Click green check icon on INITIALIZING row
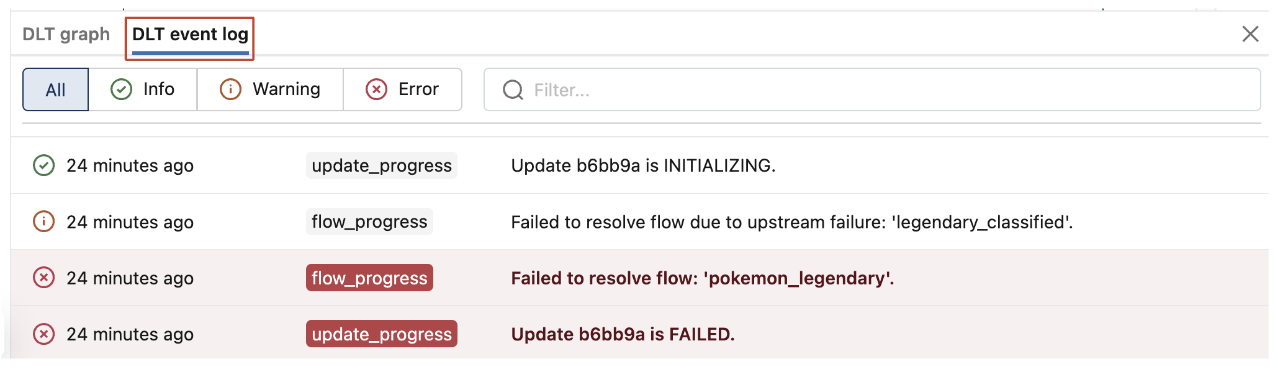 (44, 165)
